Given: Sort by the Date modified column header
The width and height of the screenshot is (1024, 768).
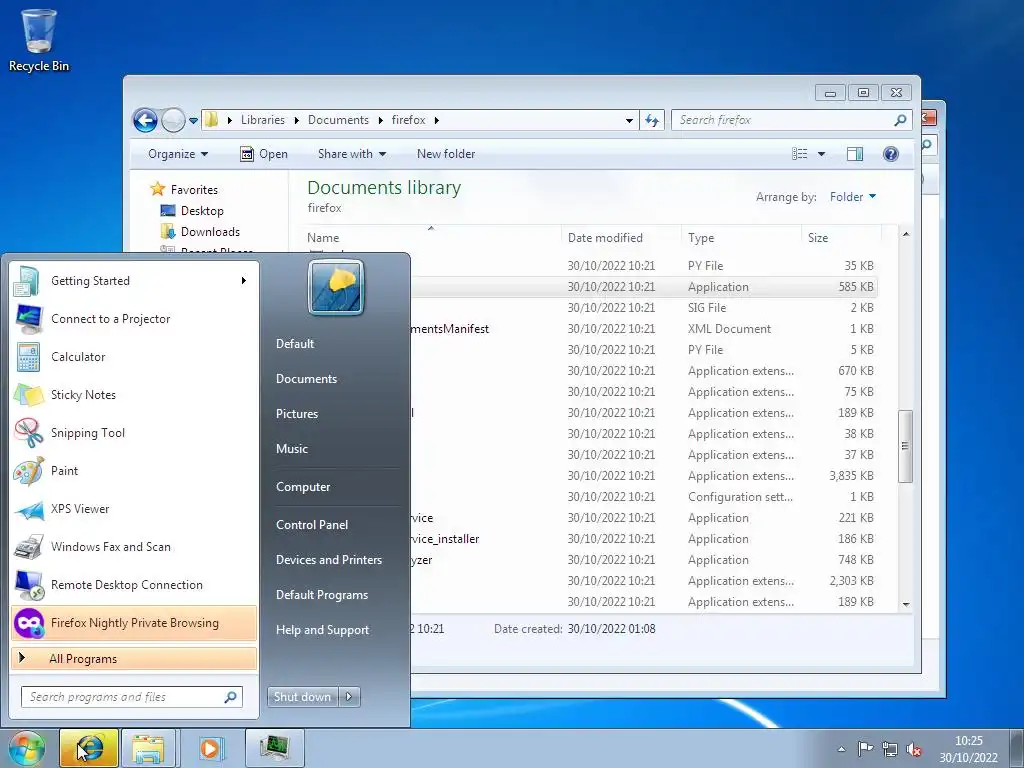Looking at the screenshot, I should tap(621, 238).
